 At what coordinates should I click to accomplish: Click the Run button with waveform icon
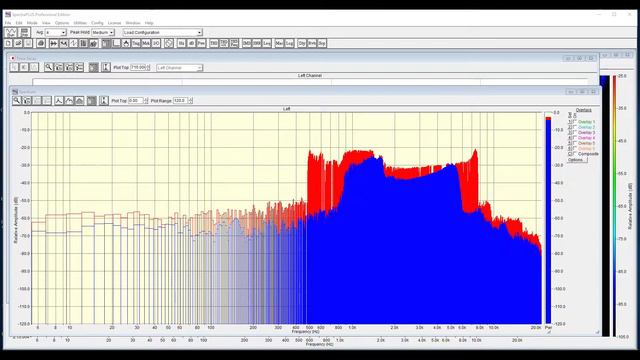pyautogui.click(x=11, y=32)
